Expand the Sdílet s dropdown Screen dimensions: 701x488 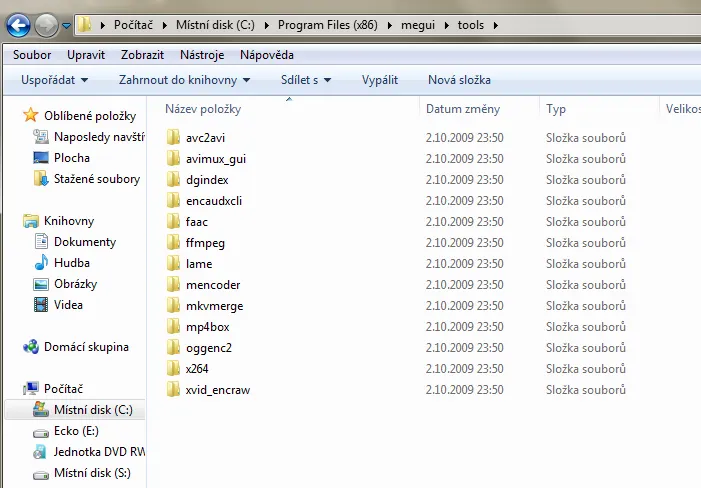click(306, 80)
